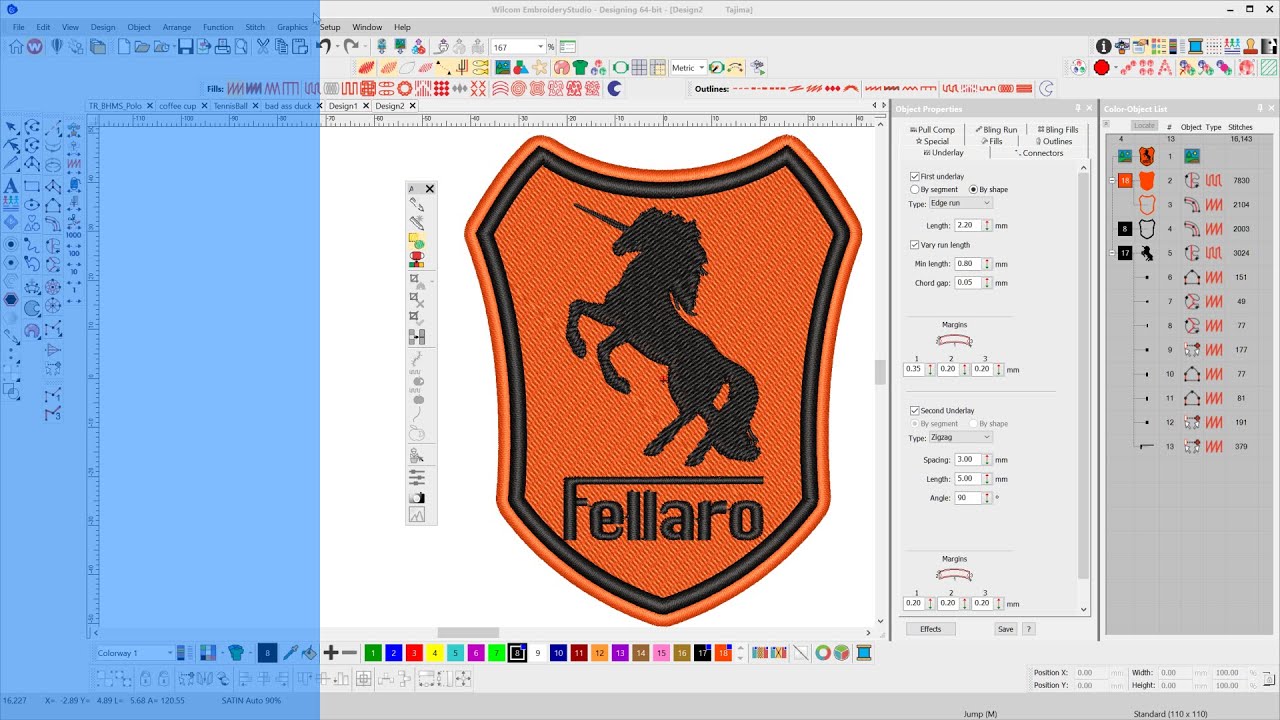
Task: Click the Show Grid icon
Action: click(639, 67)
